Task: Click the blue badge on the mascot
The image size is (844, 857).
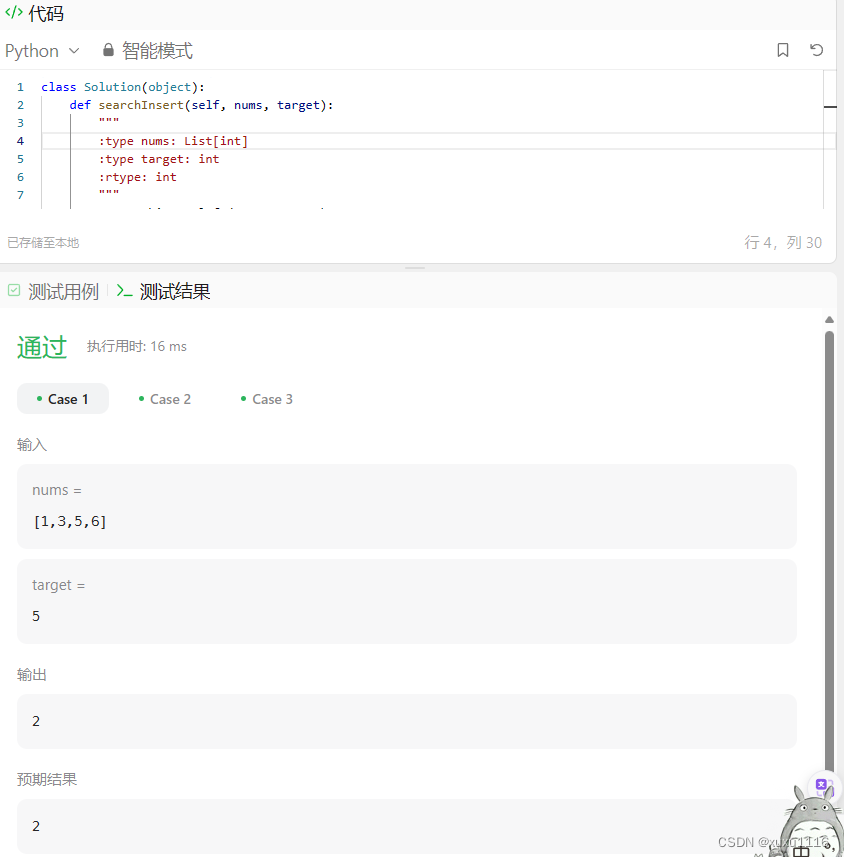Action: pyautogui.click(x=822, y=786)
